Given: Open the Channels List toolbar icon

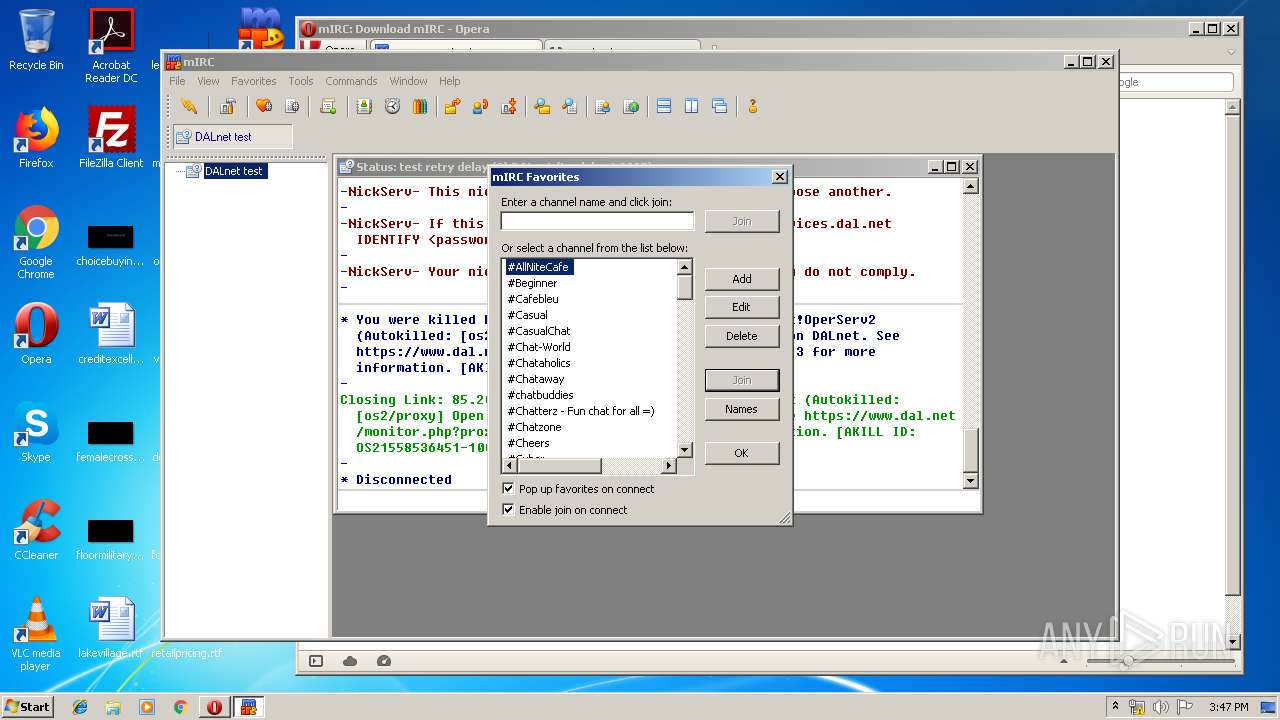Looking at the screenshot, I should coord(292,106).
